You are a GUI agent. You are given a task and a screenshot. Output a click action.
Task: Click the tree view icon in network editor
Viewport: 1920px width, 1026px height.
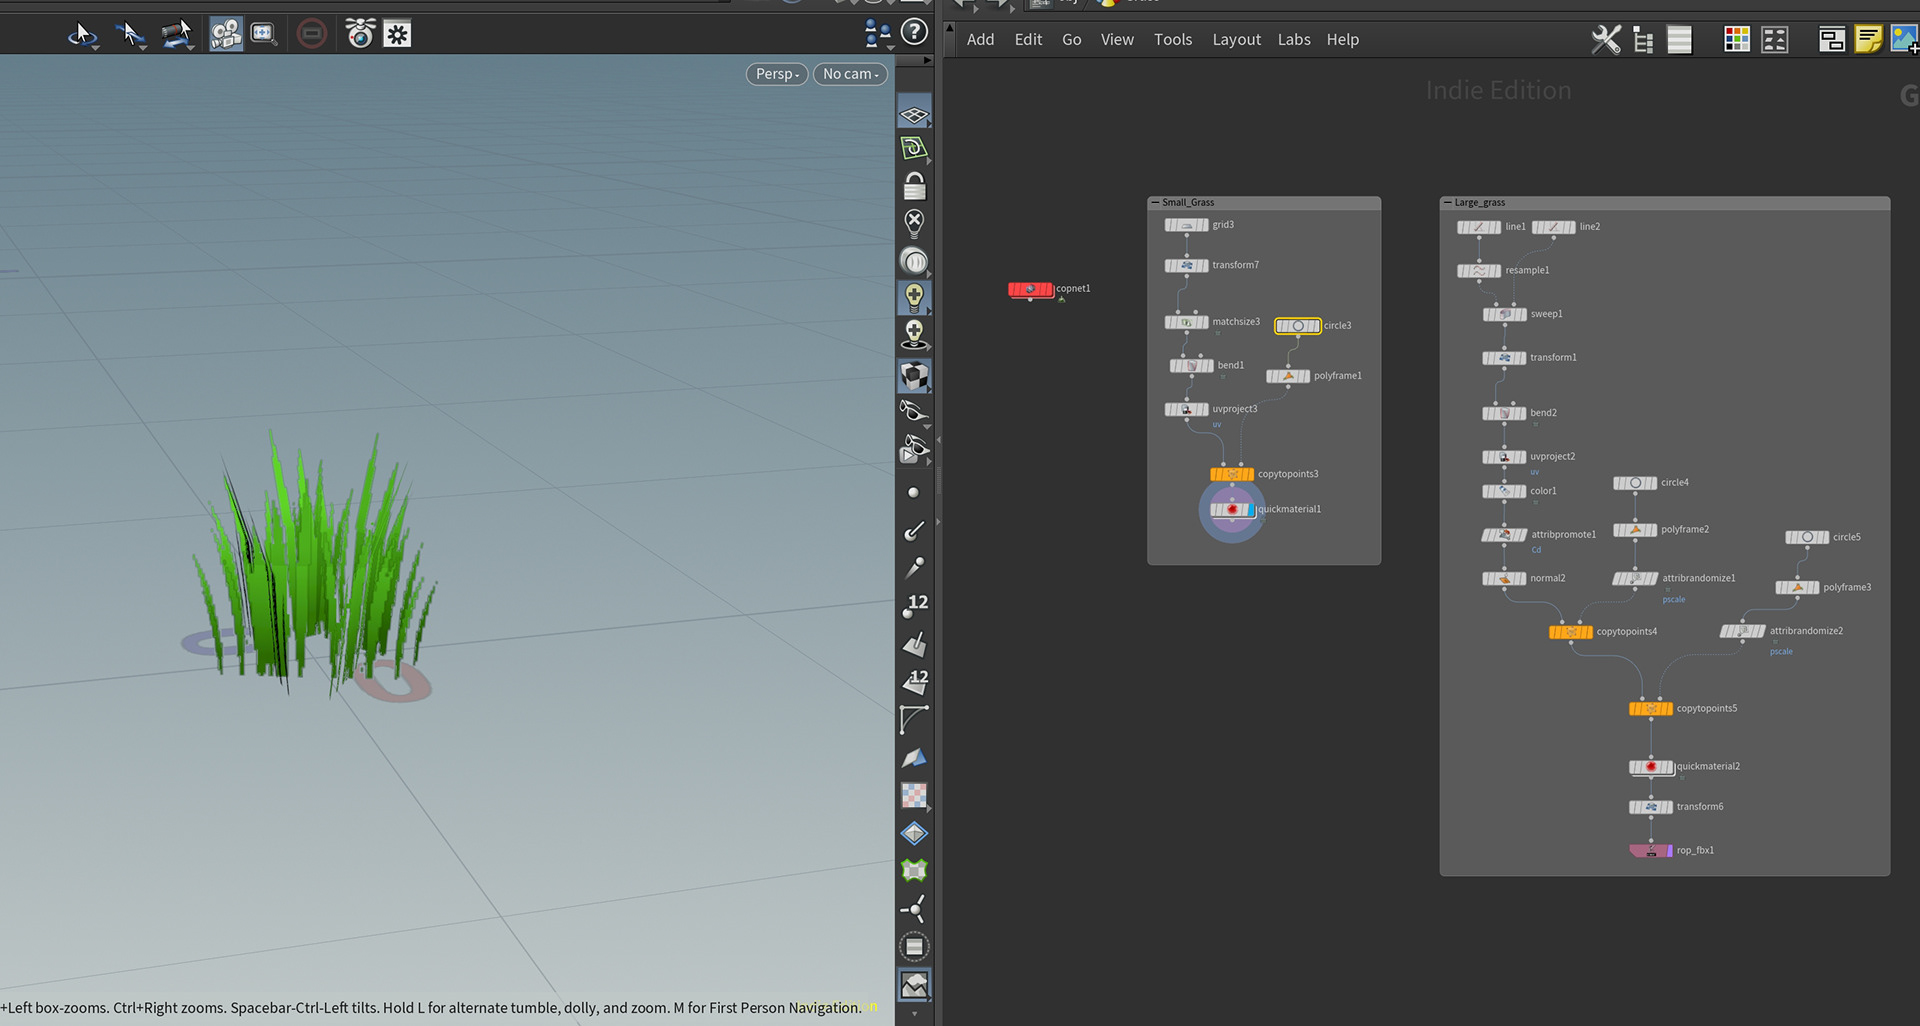tap(1643, 40)
